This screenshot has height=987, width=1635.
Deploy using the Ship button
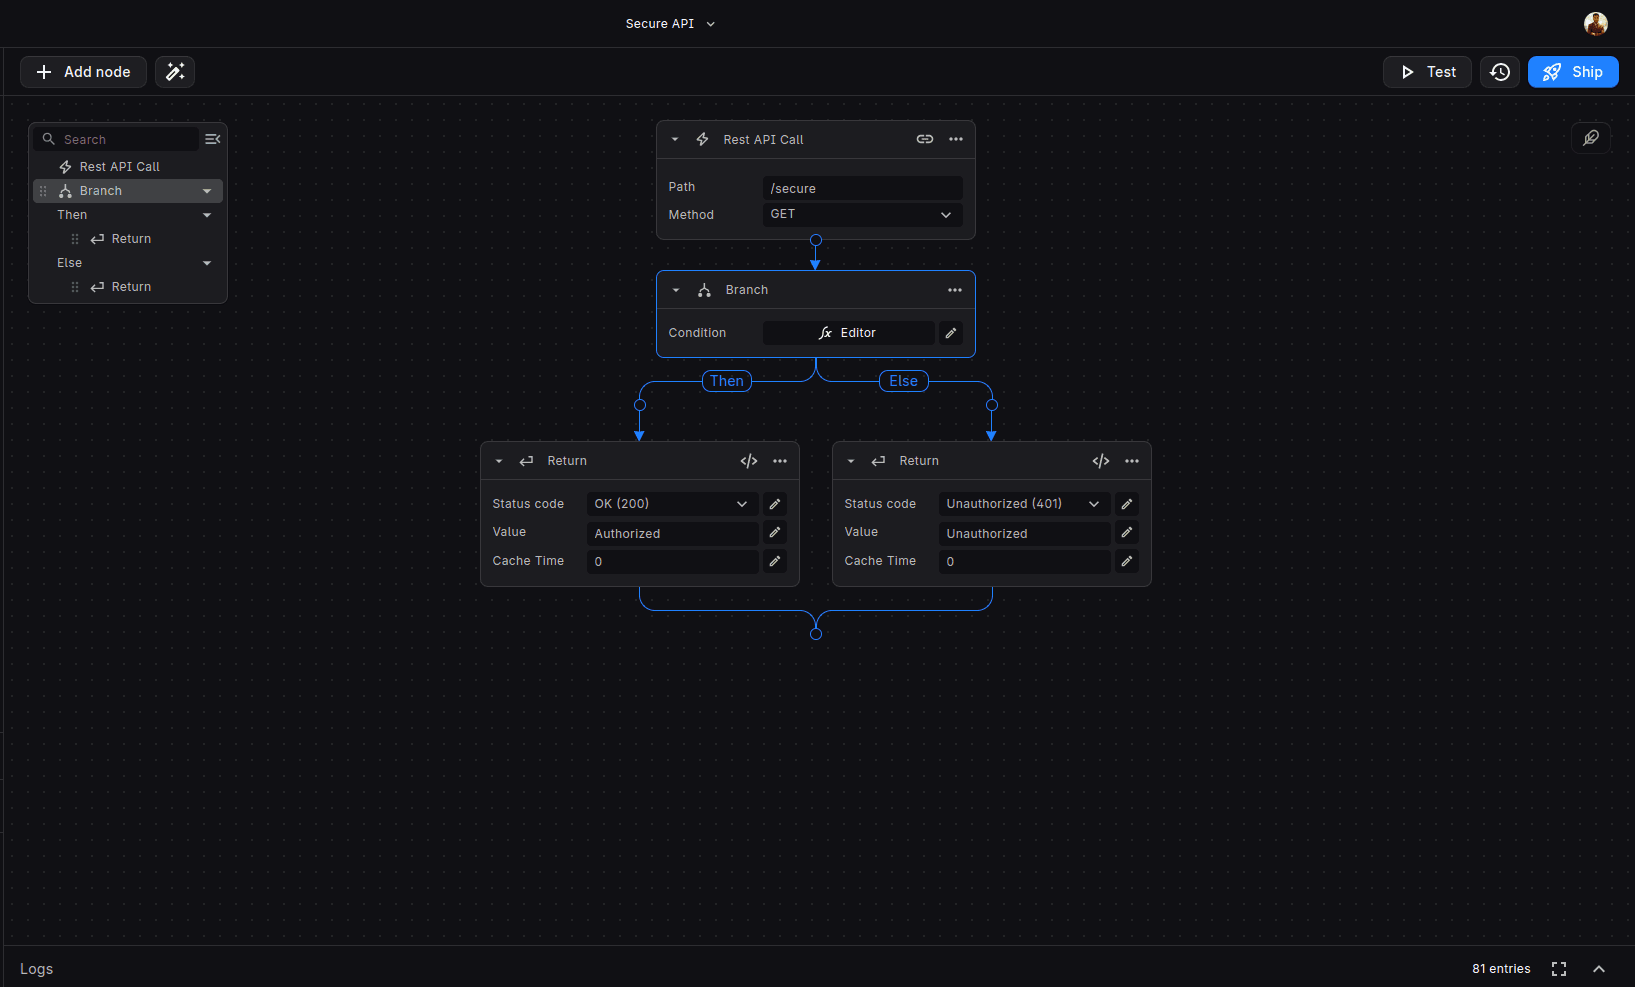[1572, 71]
